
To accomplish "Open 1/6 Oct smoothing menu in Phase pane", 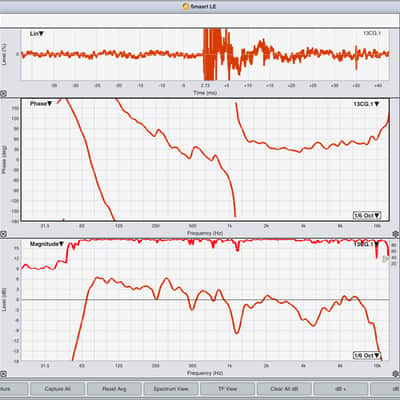I will tap(367, 216).
